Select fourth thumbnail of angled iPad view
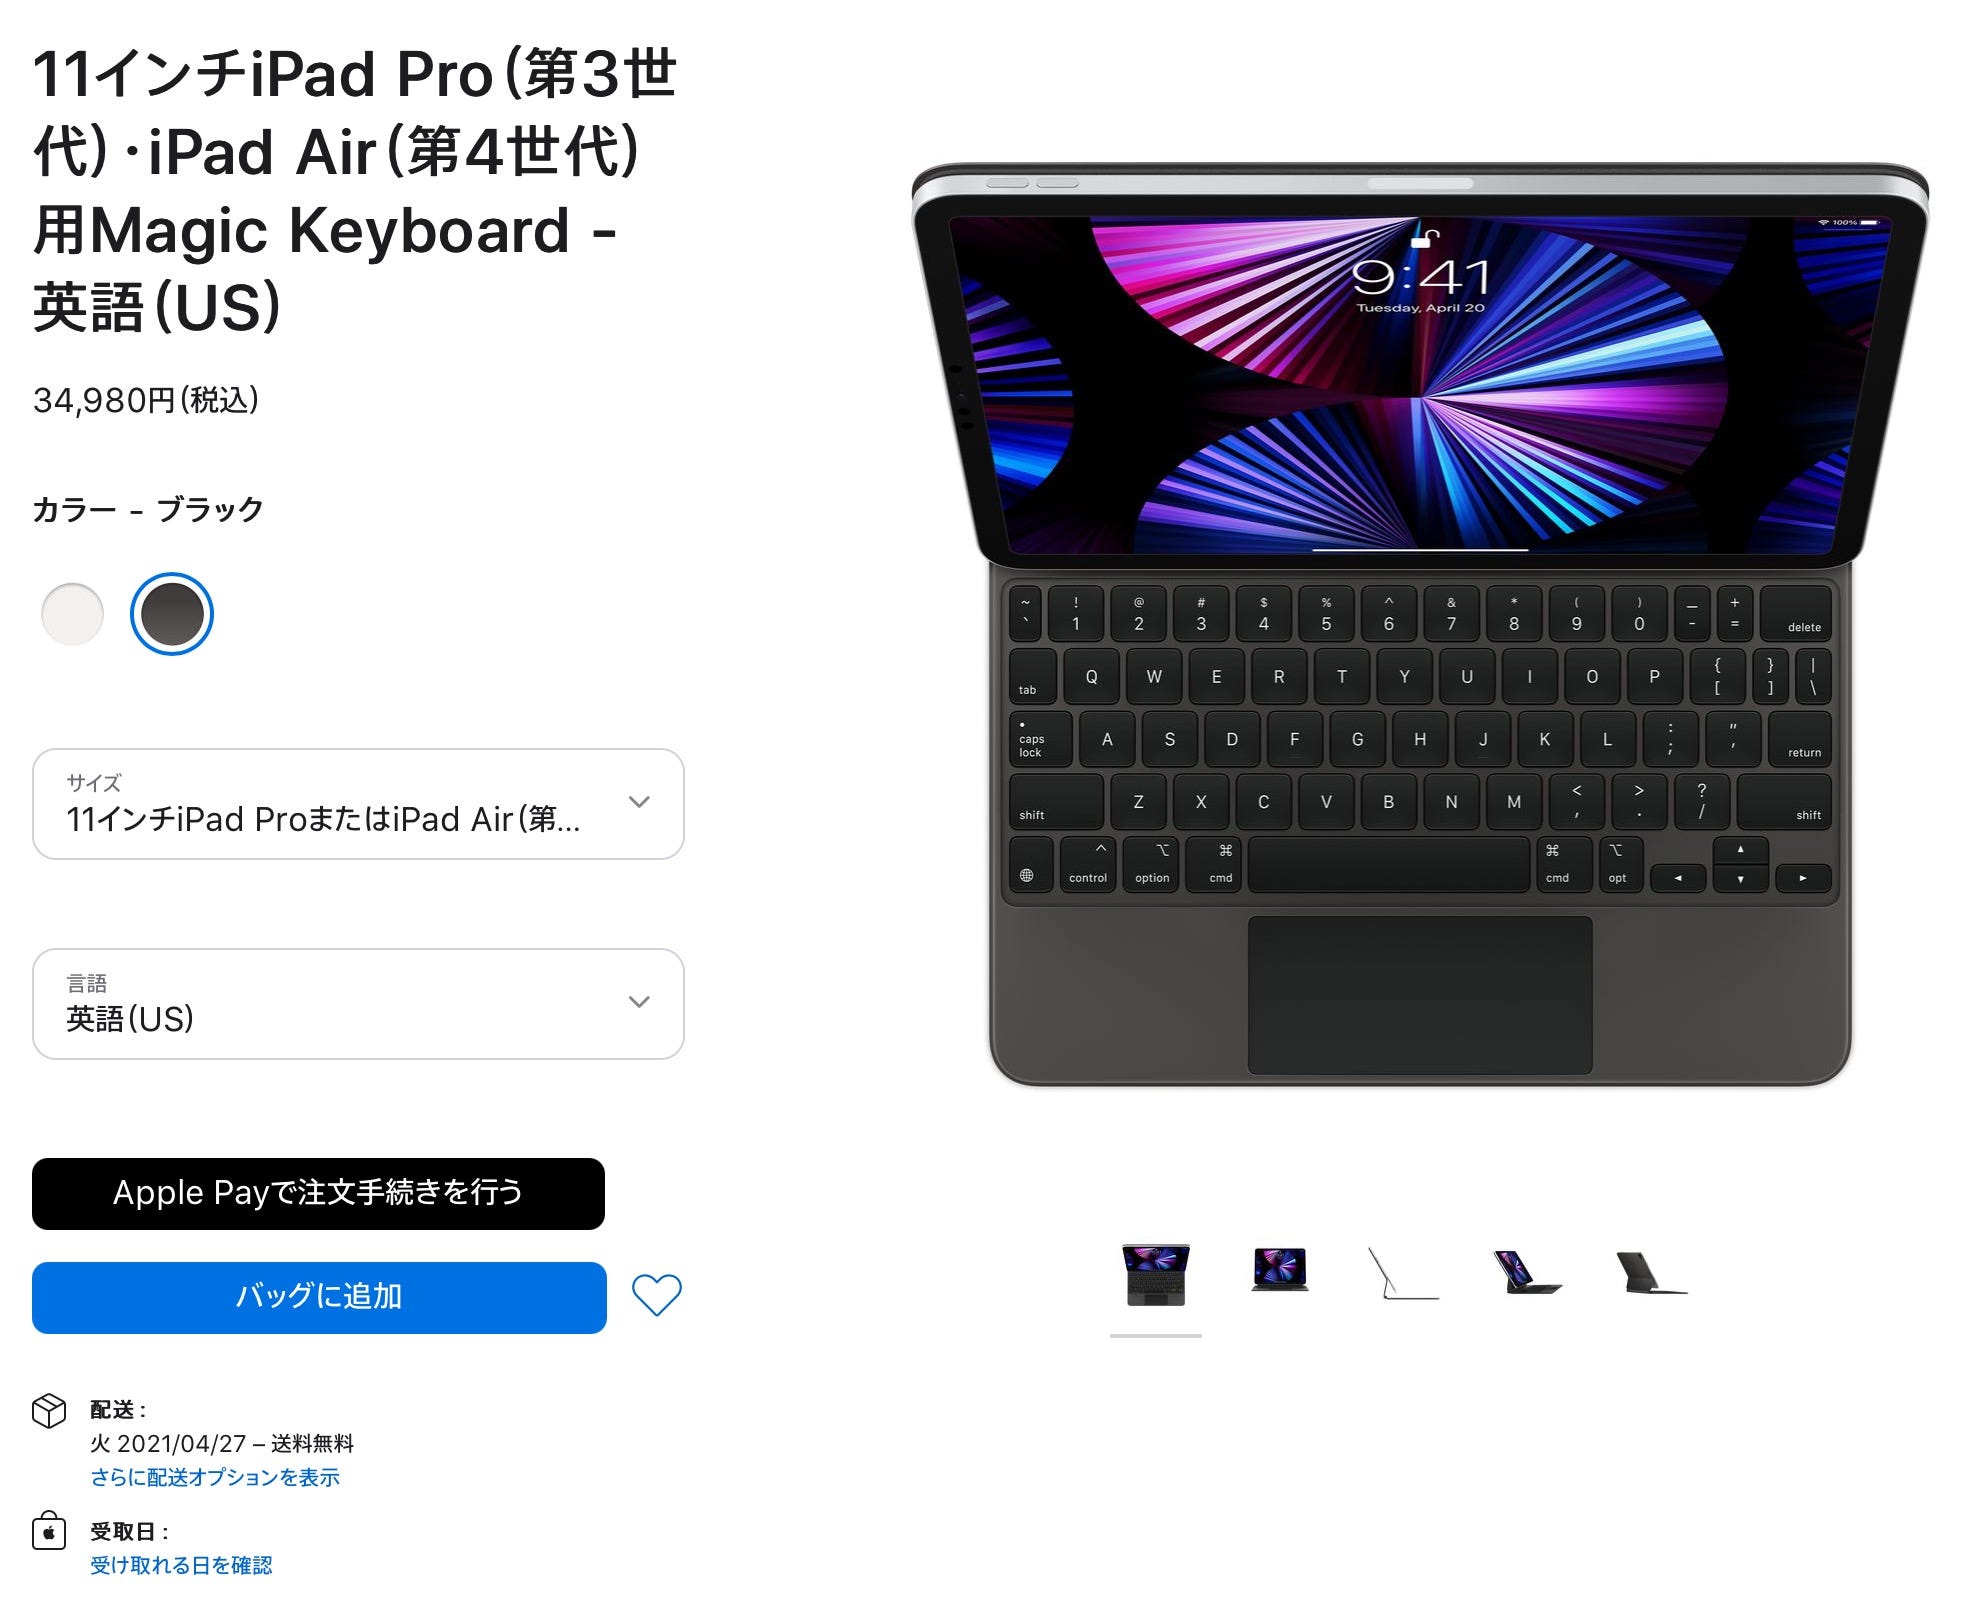The width and height of the screenshot is (1984, 1606). (x=1527, y=1272)
